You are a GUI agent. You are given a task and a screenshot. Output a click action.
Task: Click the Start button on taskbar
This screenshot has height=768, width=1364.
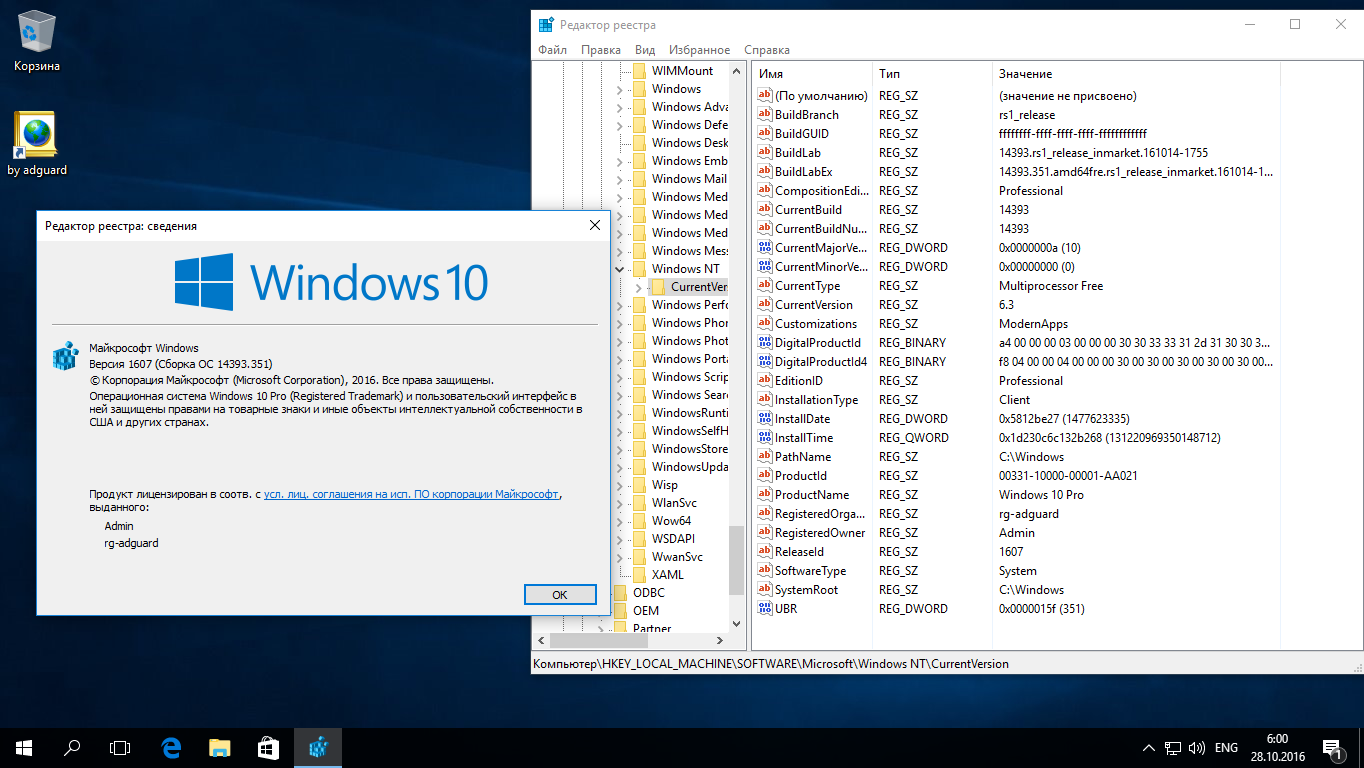[x=24, y=747]
